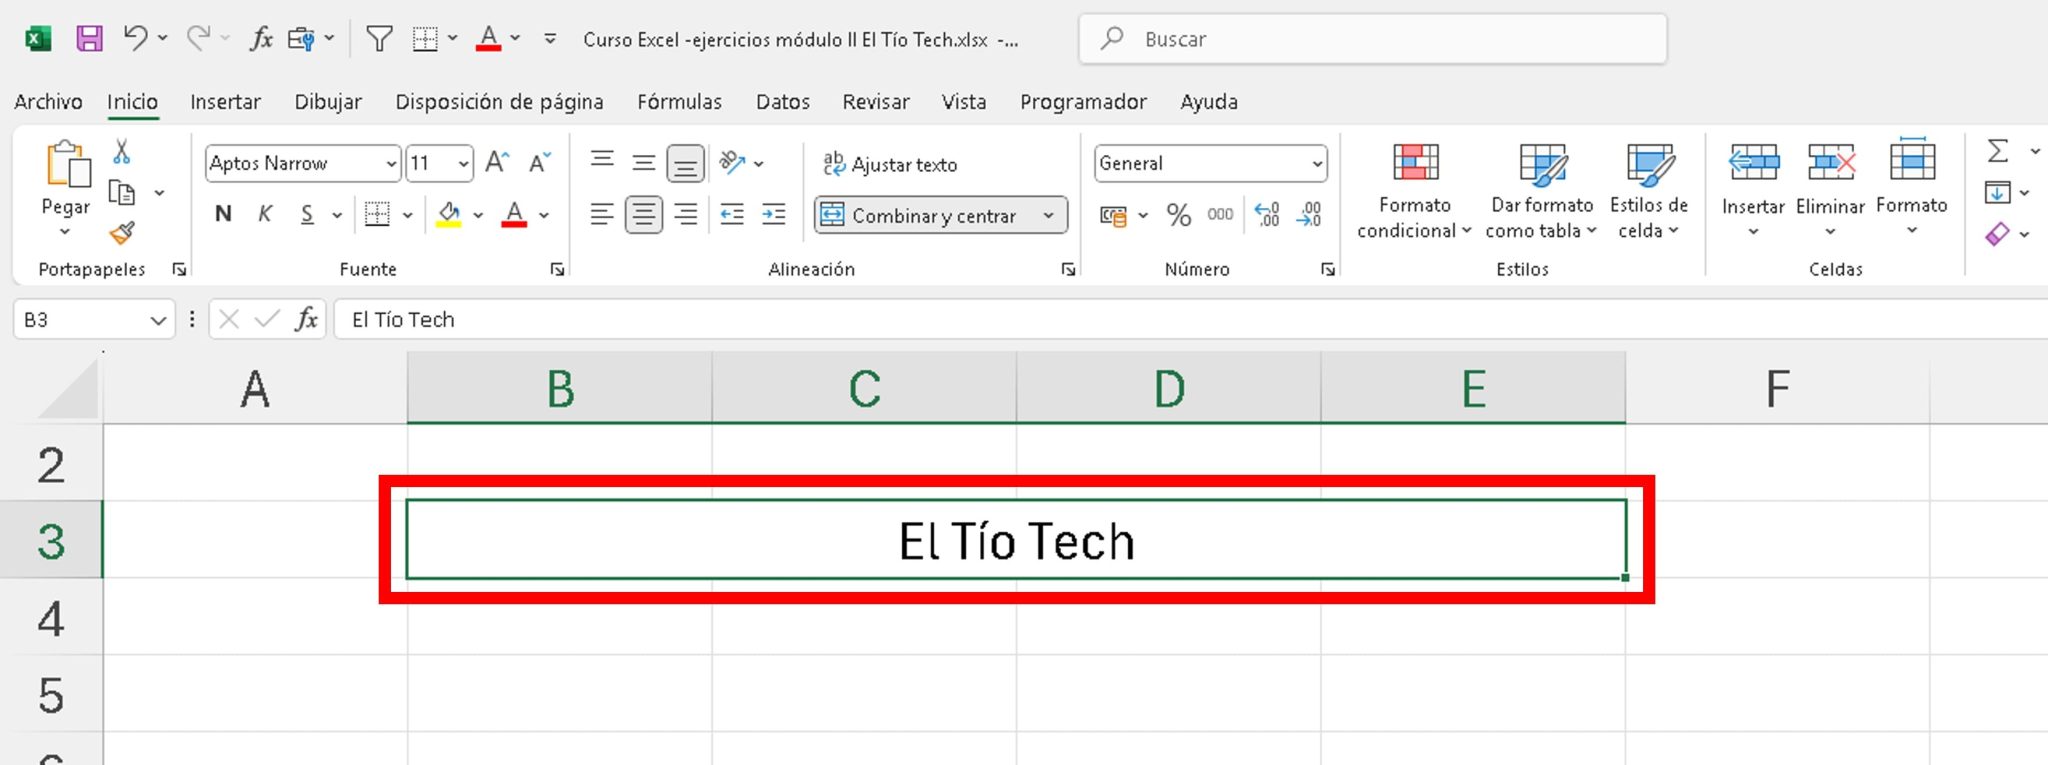2048x765 pixels.
Task: Click the Eliminar celdas icon
Action: pyautogui.click(x=1830, y=185)
